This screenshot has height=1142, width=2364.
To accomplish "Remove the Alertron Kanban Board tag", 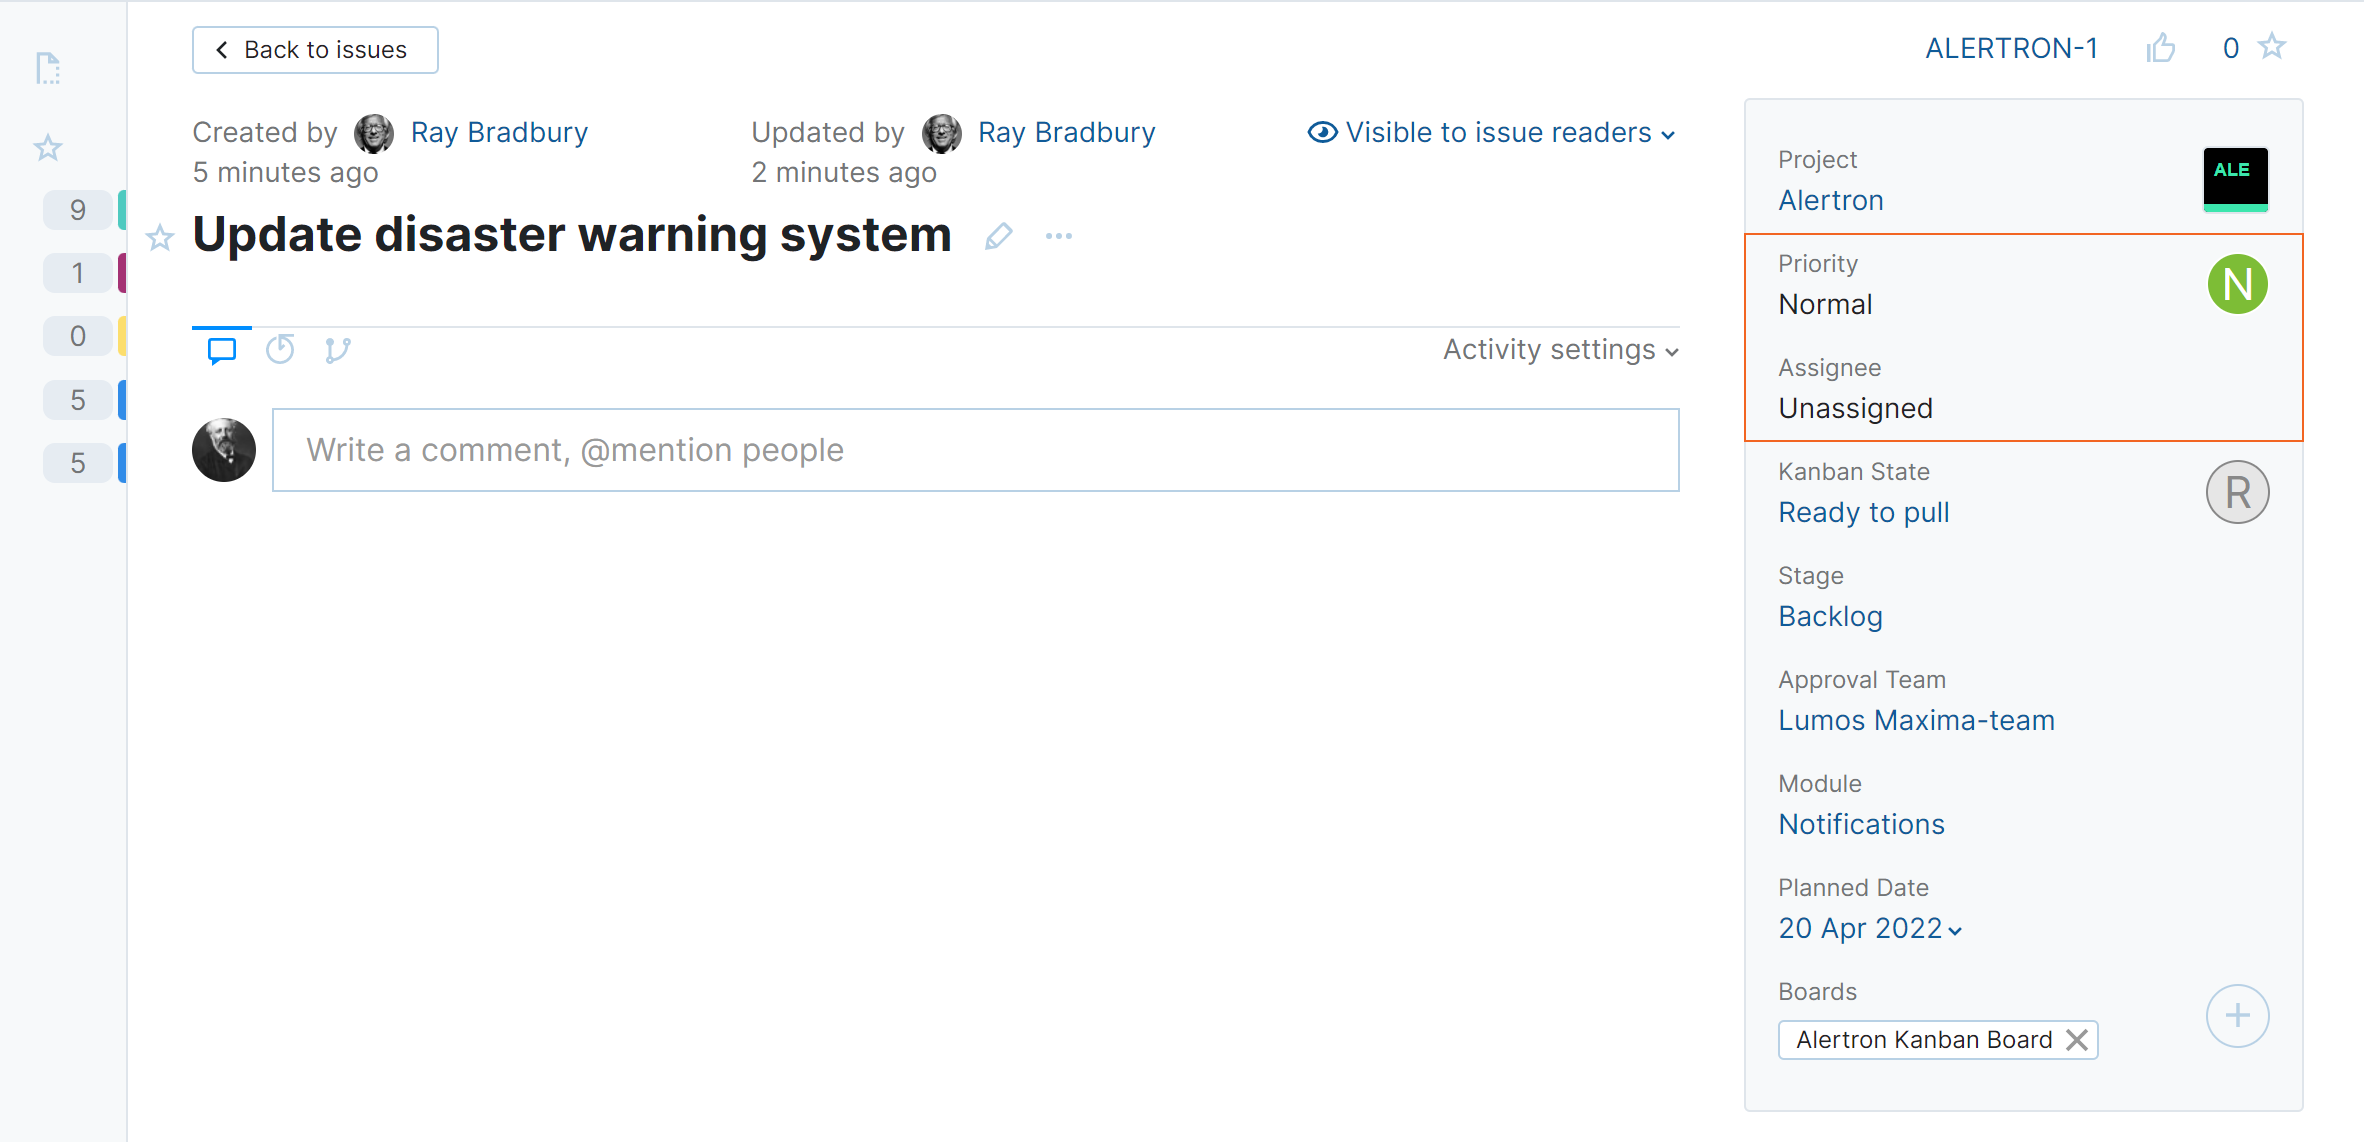I will pyautogui.click(x=2077, y=1040).
